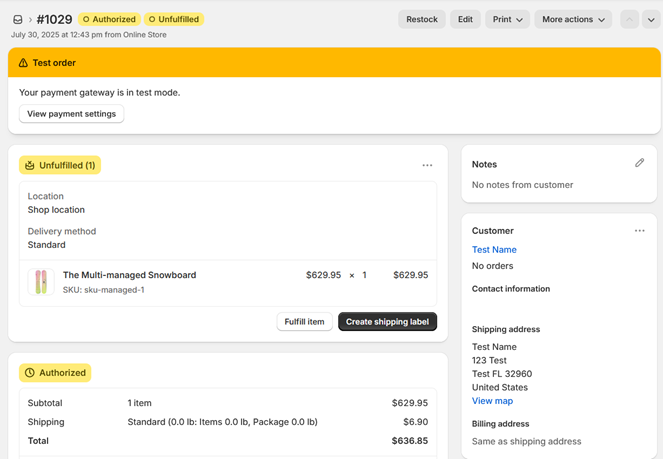Open the More actions dropdown
Screen dimensions: 663x459
click(573, 19)
